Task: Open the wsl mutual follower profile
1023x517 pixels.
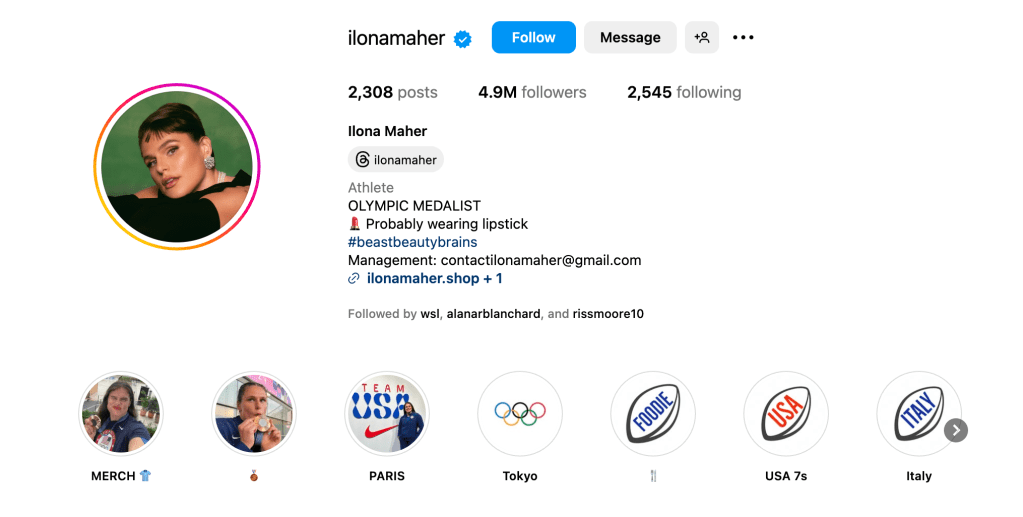Action: pyautogui.click(x=430, y=314)
